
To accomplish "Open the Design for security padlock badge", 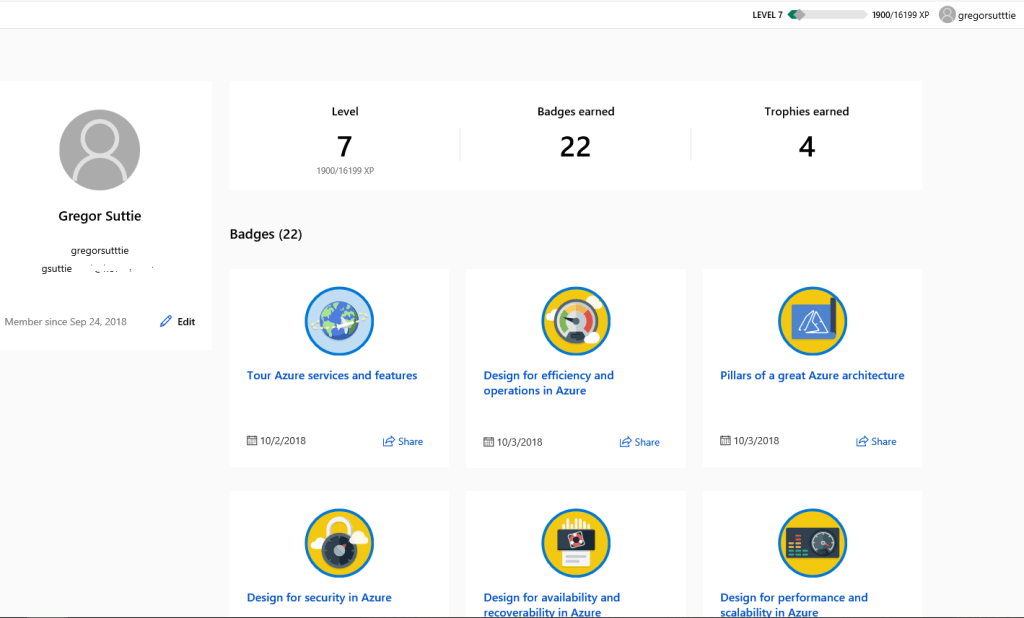I will click(339, 543).
